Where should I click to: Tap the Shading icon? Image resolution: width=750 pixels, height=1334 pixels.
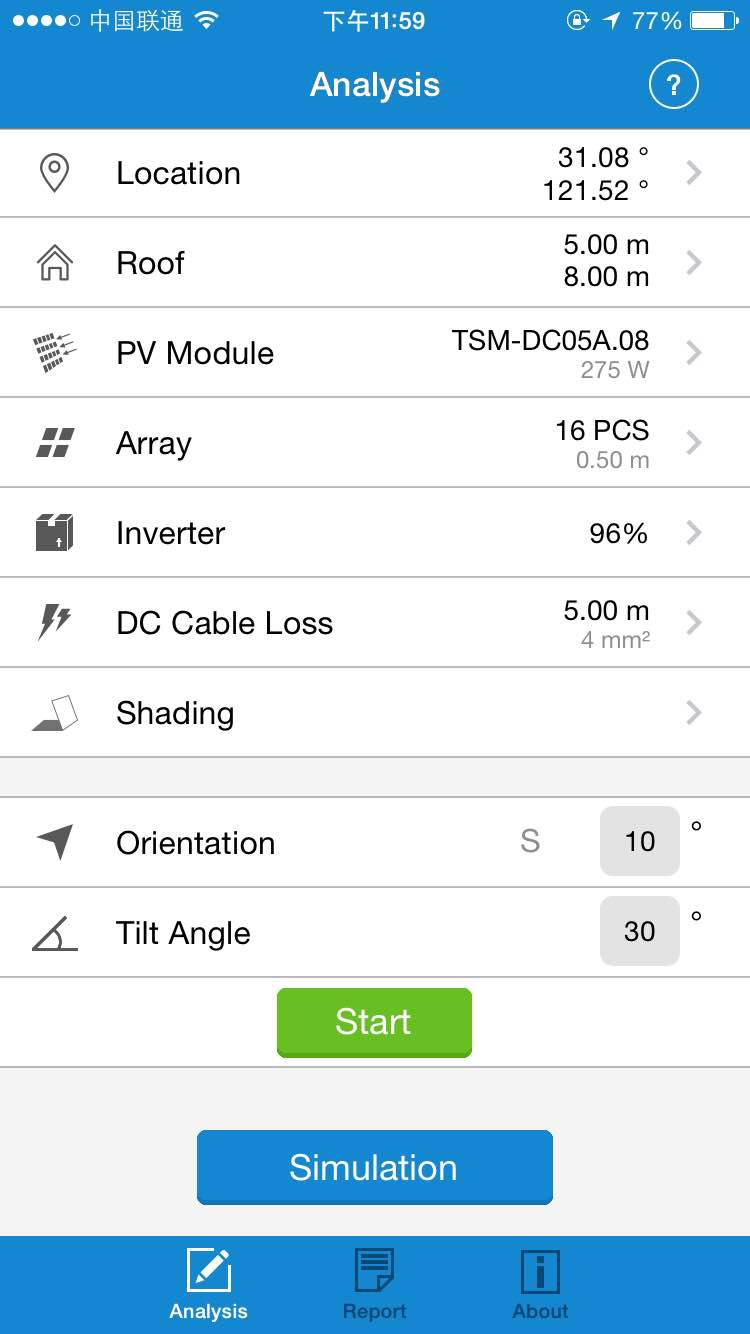[x=55, y=713]
